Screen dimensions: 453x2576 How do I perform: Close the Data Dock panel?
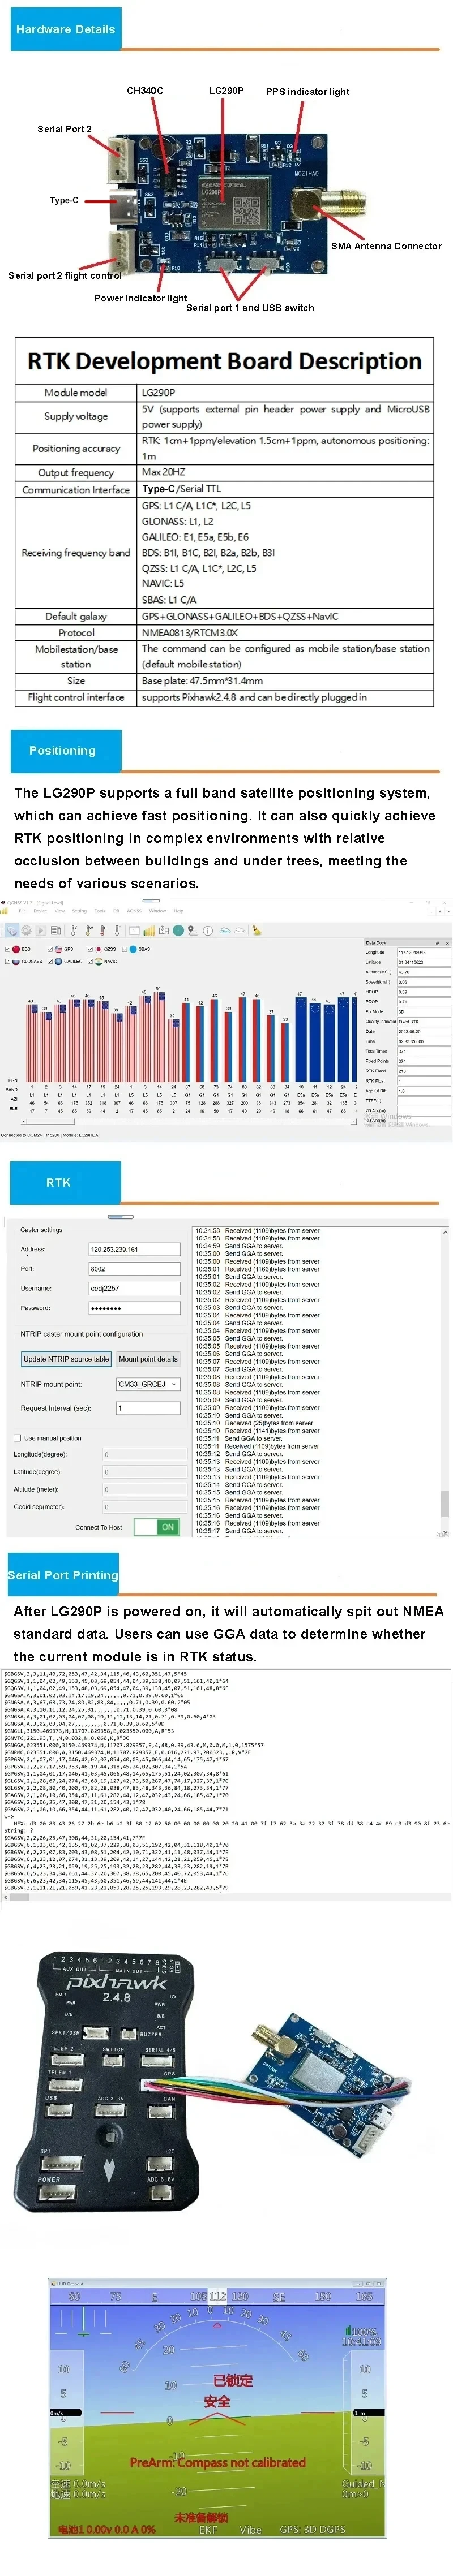(x=448, y=942)
